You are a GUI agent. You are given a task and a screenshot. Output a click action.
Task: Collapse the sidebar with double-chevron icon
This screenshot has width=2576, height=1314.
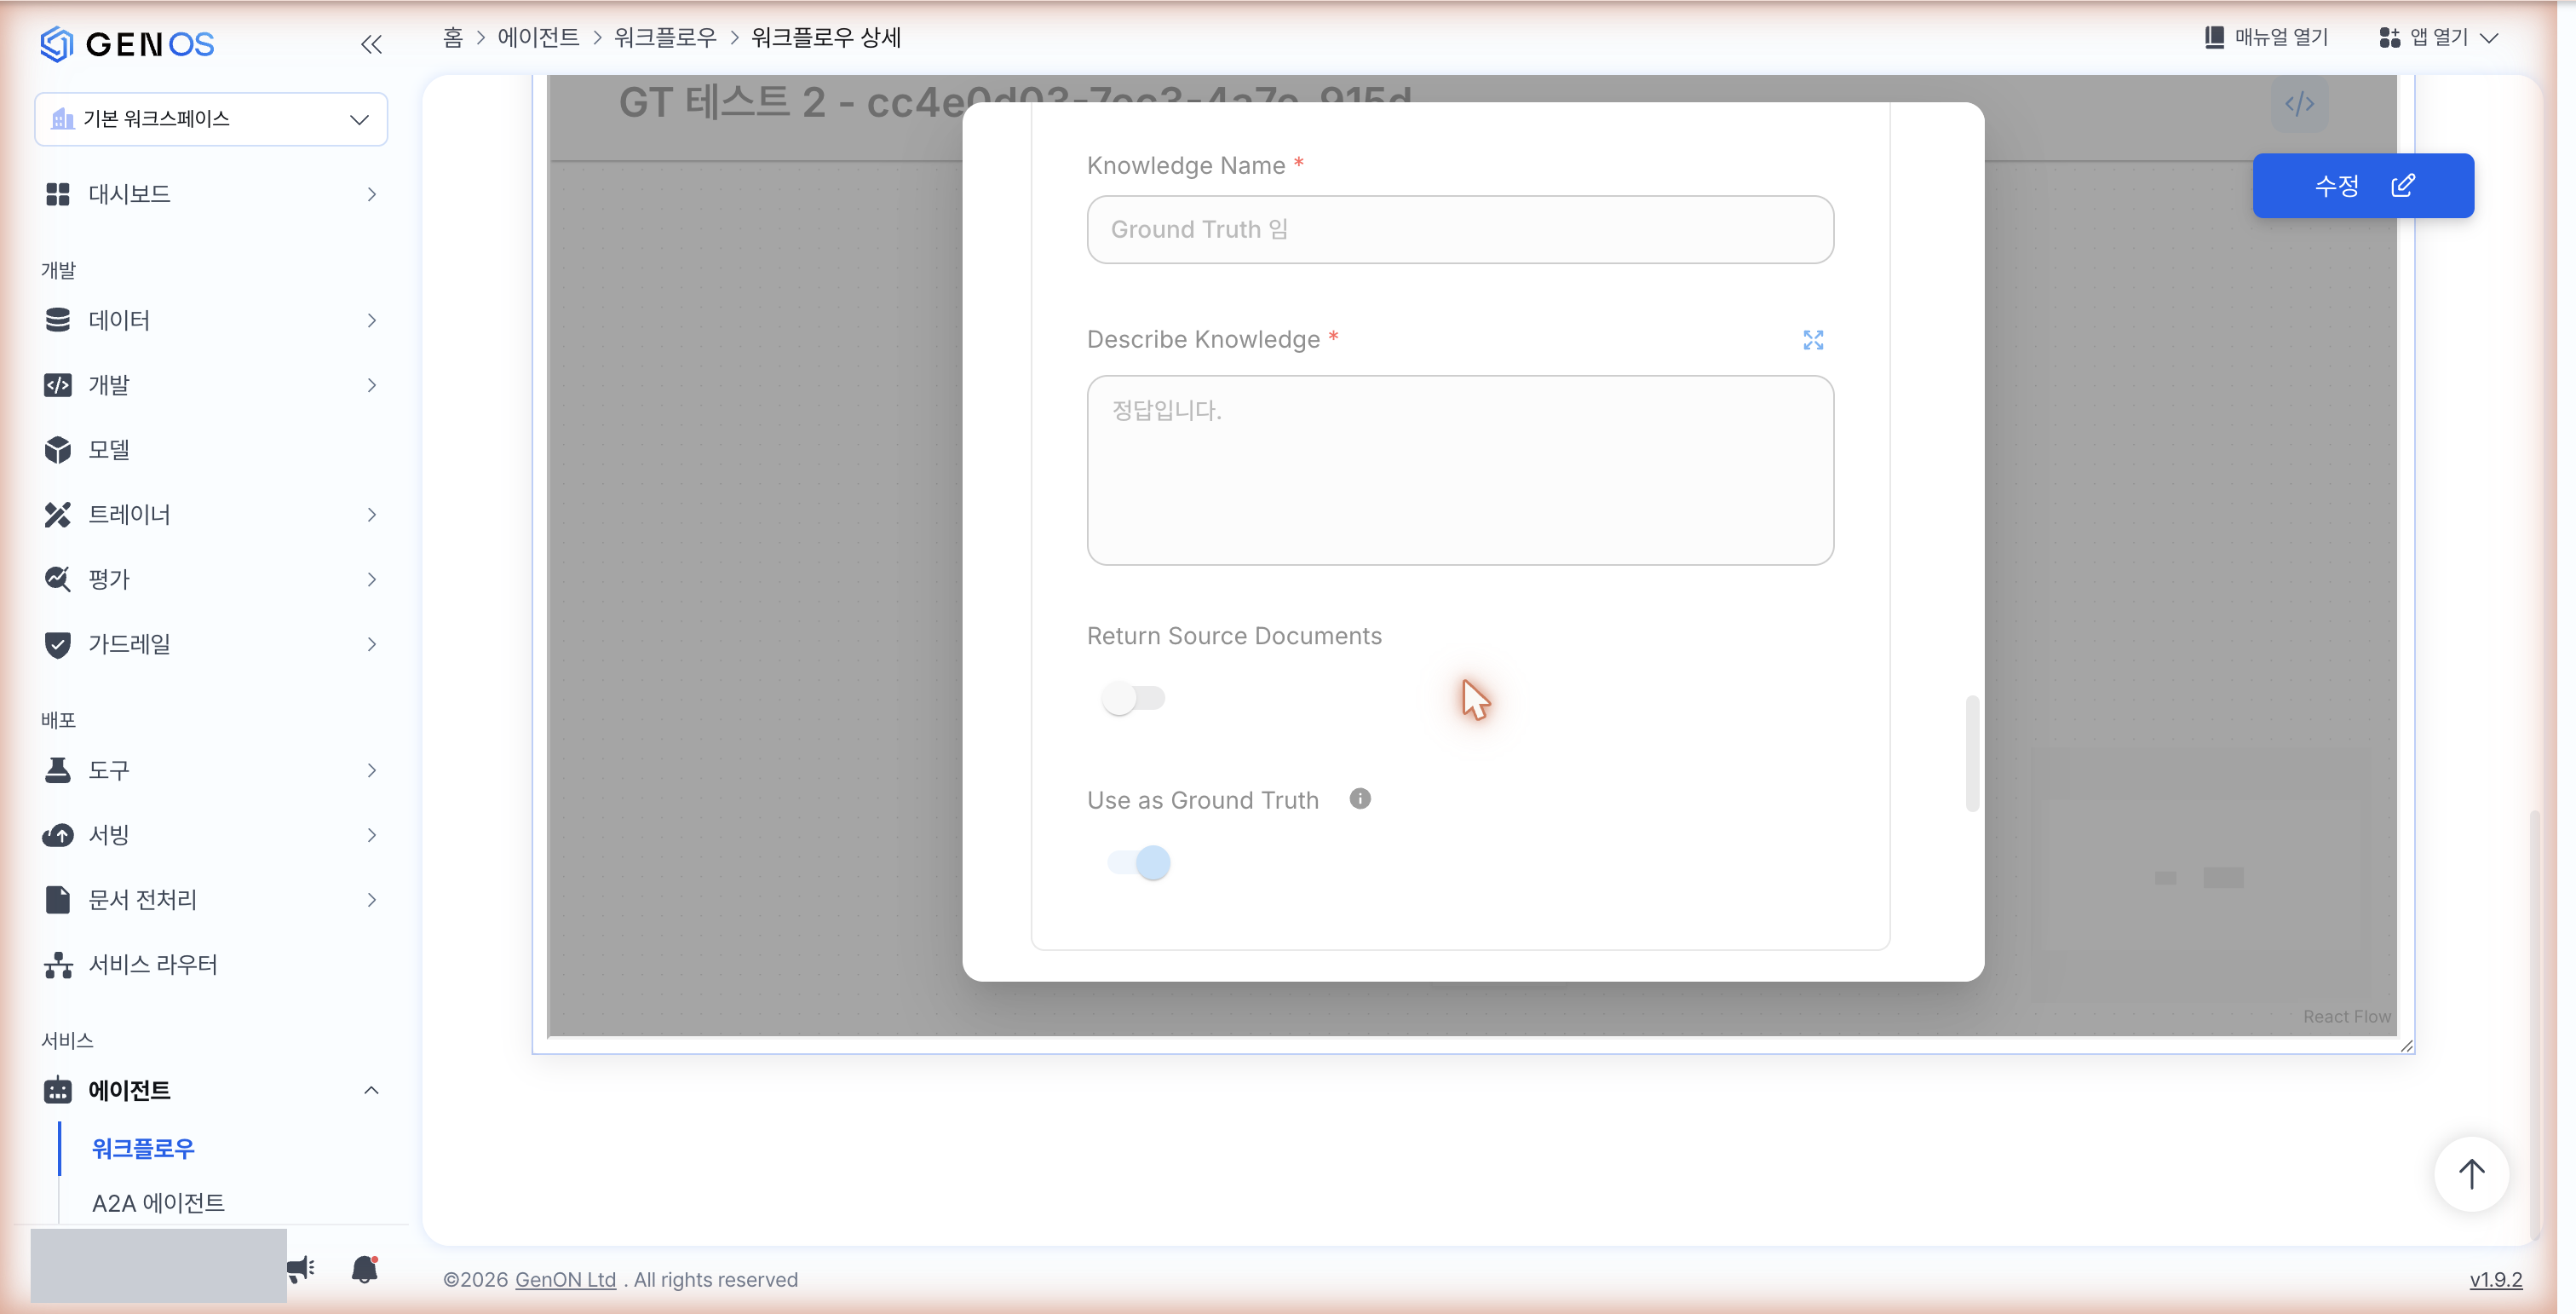(371, 44)
